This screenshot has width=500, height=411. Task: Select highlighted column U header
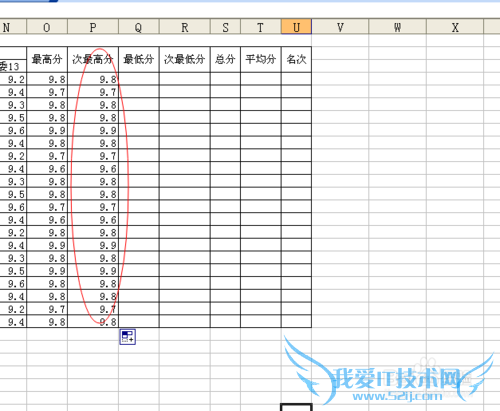point(296,27)
